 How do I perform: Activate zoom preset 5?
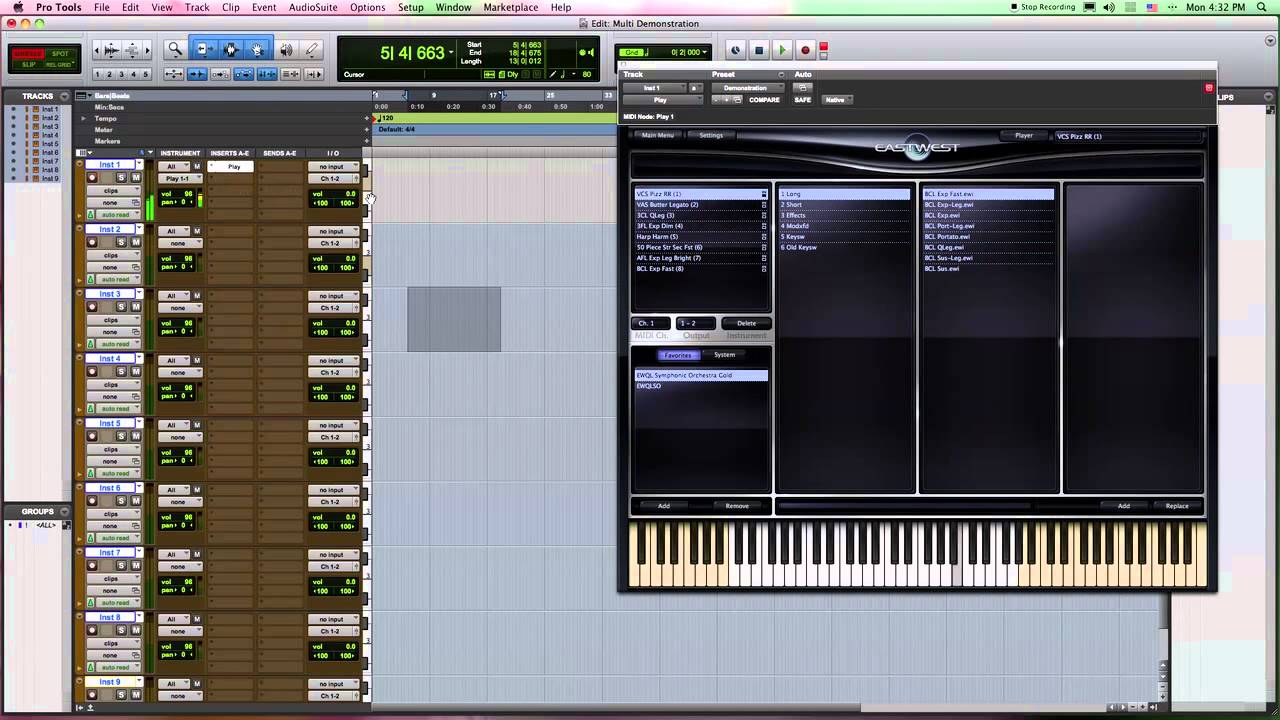(146, 74)
